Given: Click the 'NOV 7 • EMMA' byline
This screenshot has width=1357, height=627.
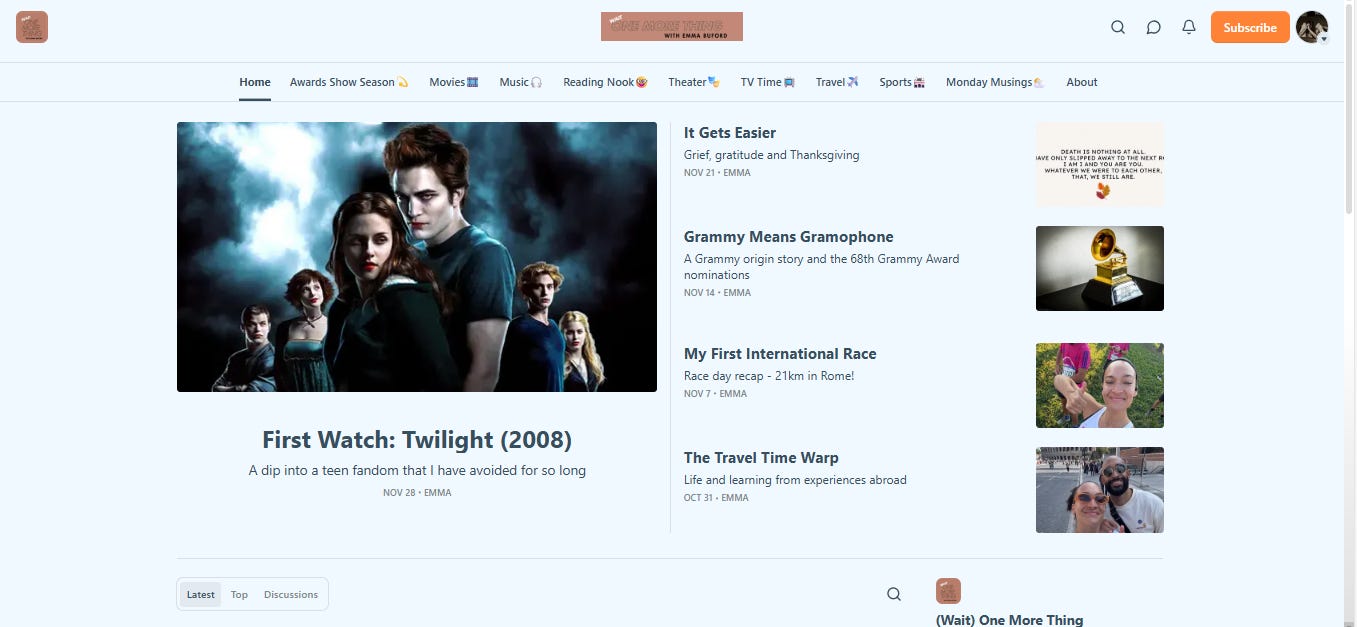Looking at the screenshot, I should tap(715, 394).
